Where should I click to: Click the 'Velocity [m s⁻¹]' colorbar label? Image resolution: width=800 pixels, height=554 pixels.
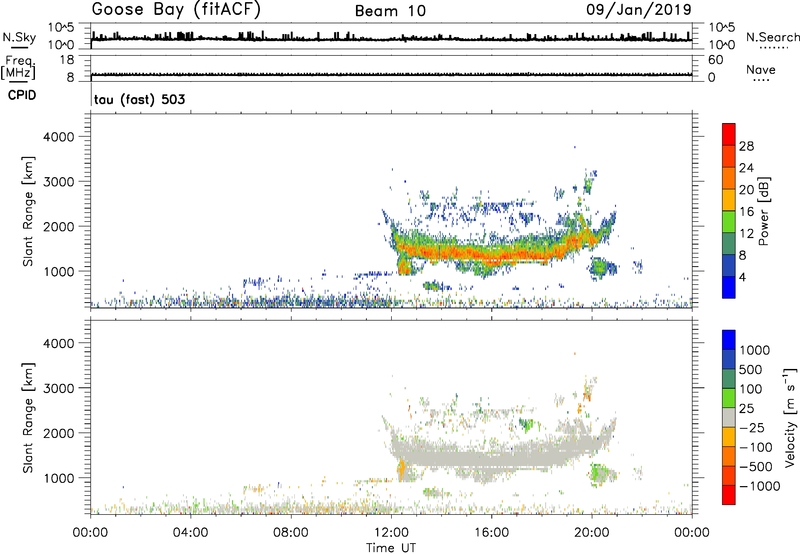790,417
